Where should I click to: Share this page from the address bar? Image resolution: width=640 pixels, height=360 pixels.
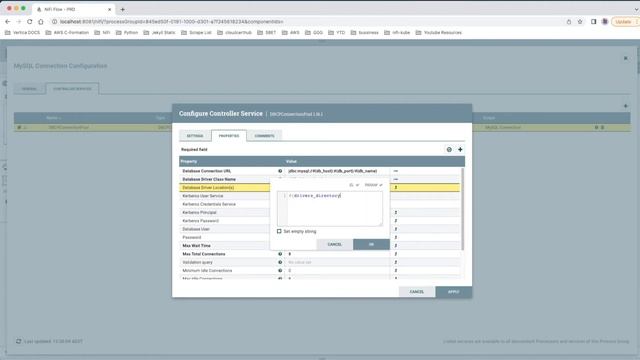coord(569,22)
